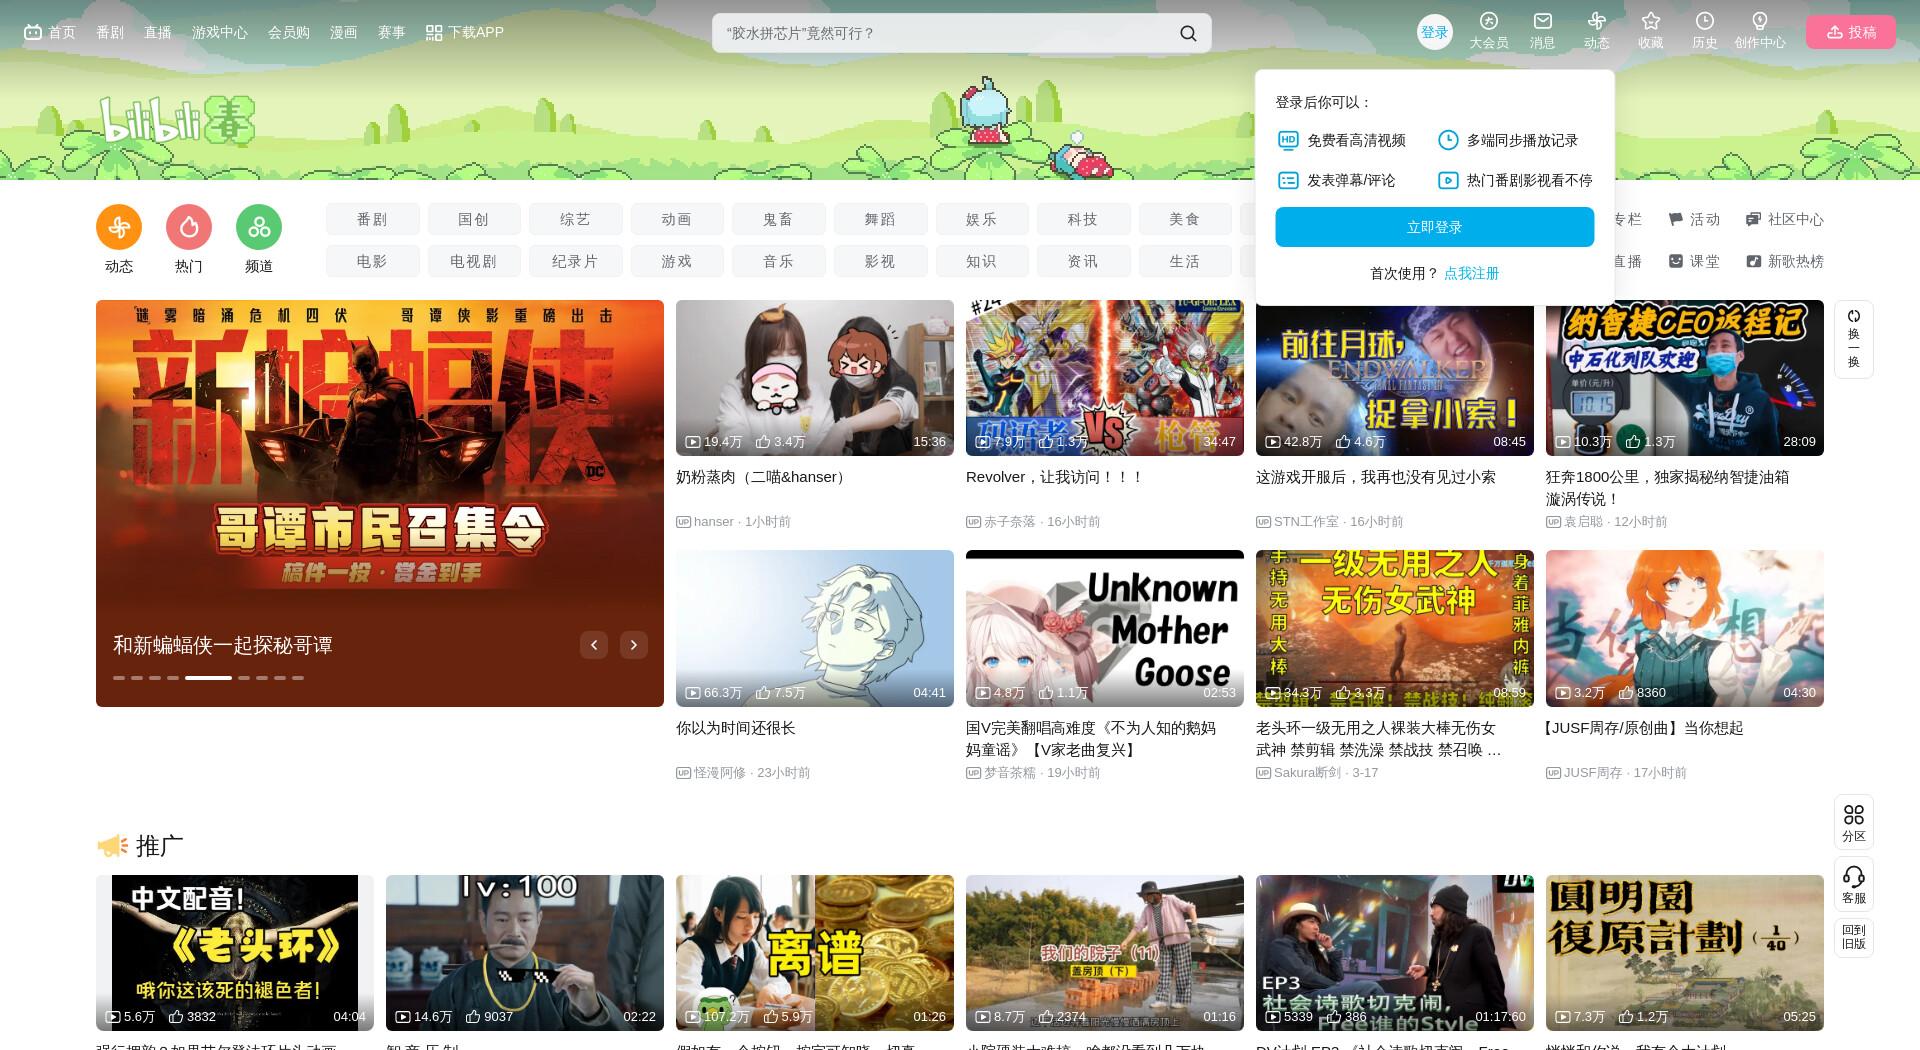Show previous carousel banner arrow
The image size is (1920, 1050).
point(594,645)
